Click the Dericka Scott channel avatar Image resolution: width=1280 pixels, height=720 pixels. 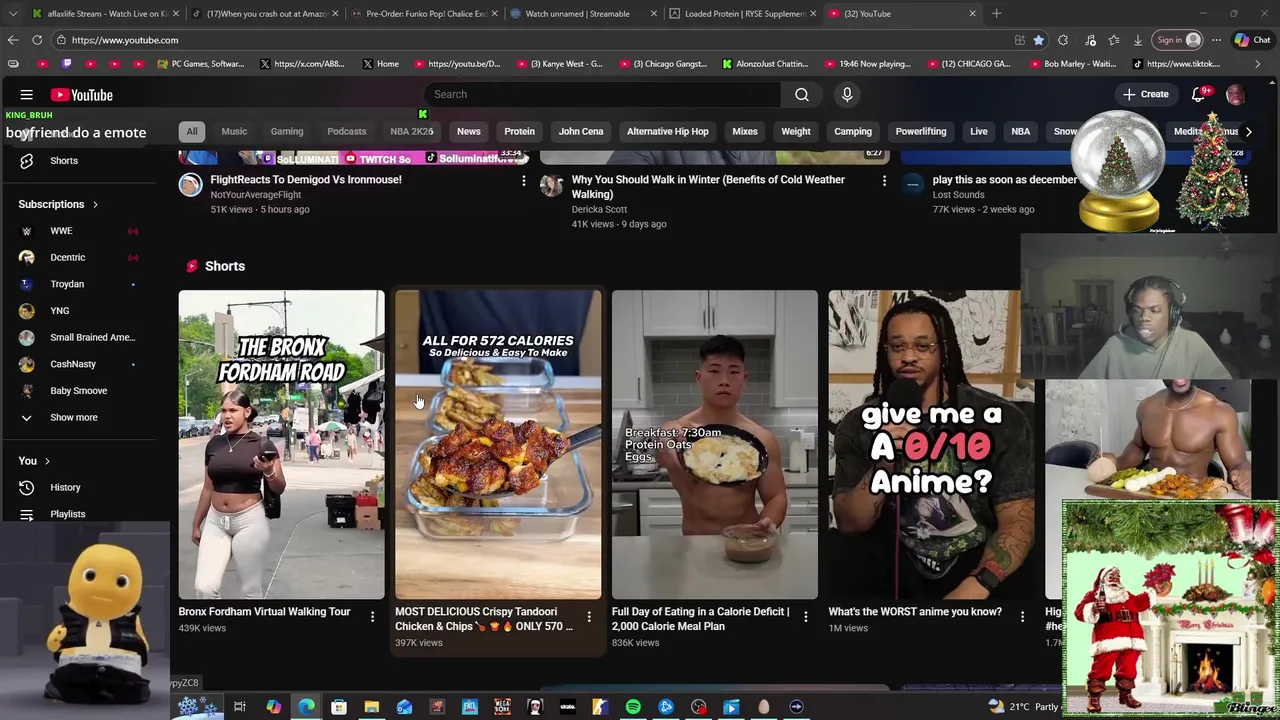551,185
